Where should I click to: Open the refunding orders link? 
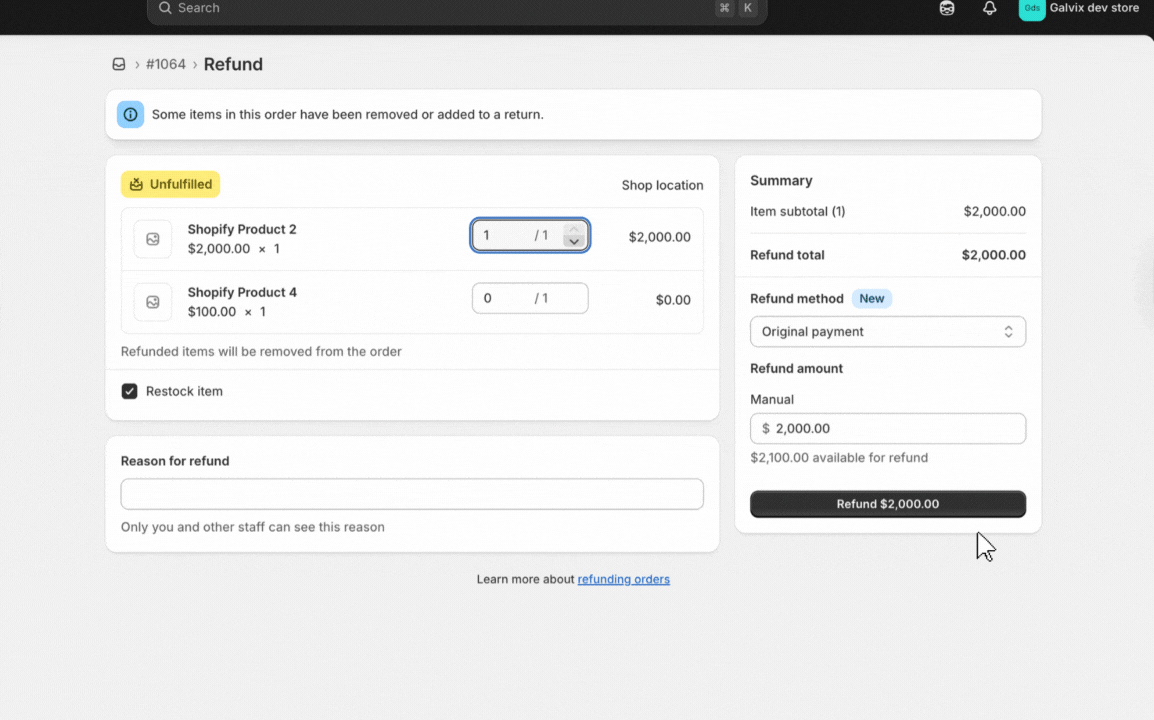pos(623,579)
